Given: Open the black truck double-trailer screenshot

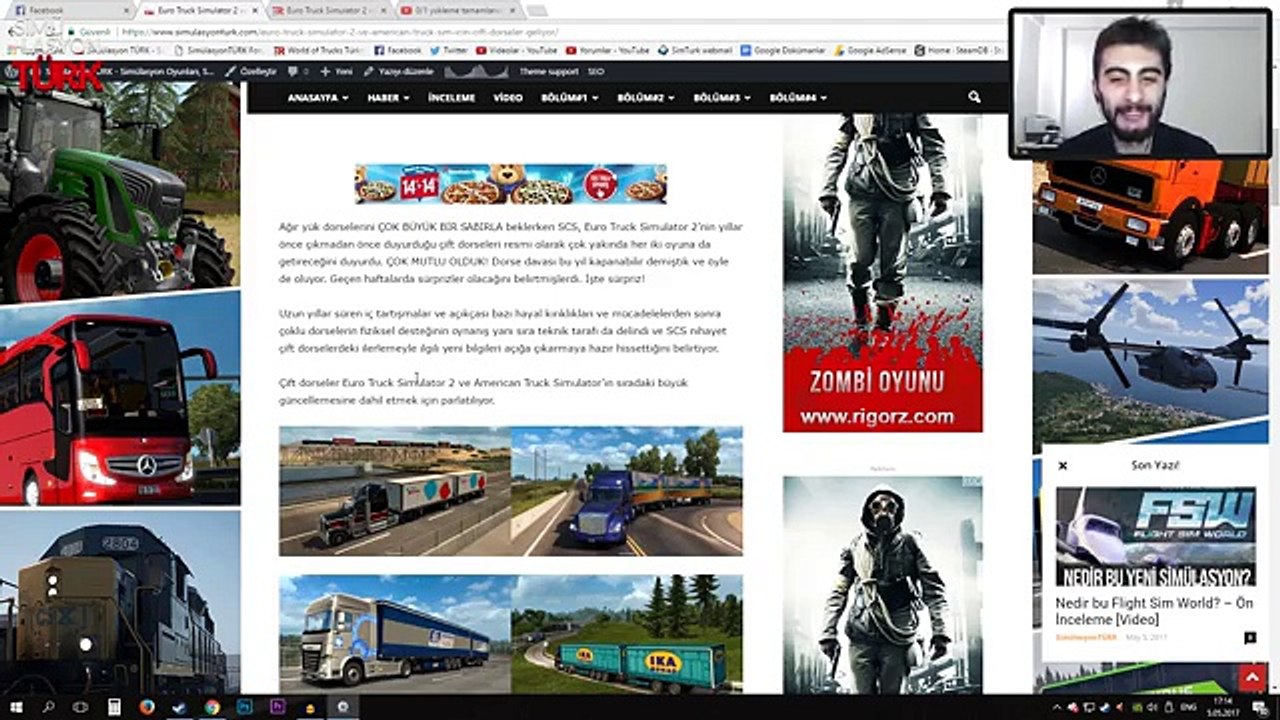Looking at the screenshot, I should 395,491.
